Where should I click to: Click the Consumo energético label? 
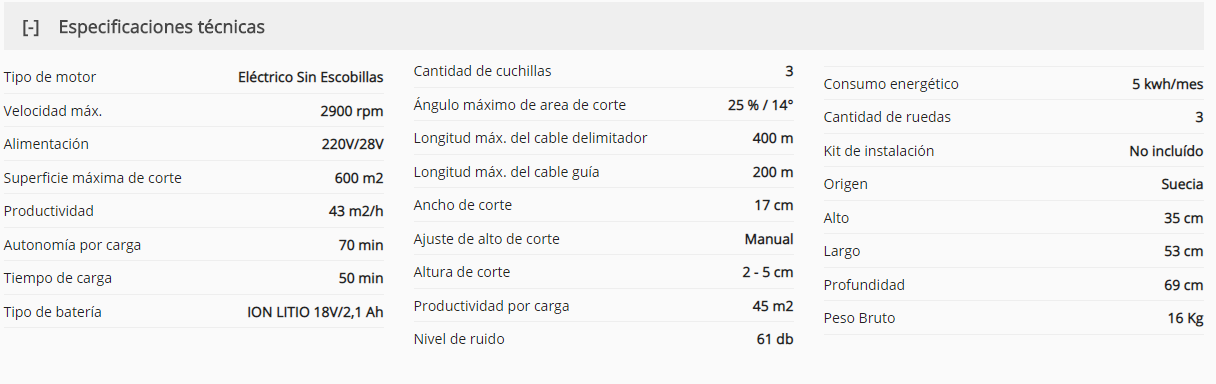(x=891, y=84)
